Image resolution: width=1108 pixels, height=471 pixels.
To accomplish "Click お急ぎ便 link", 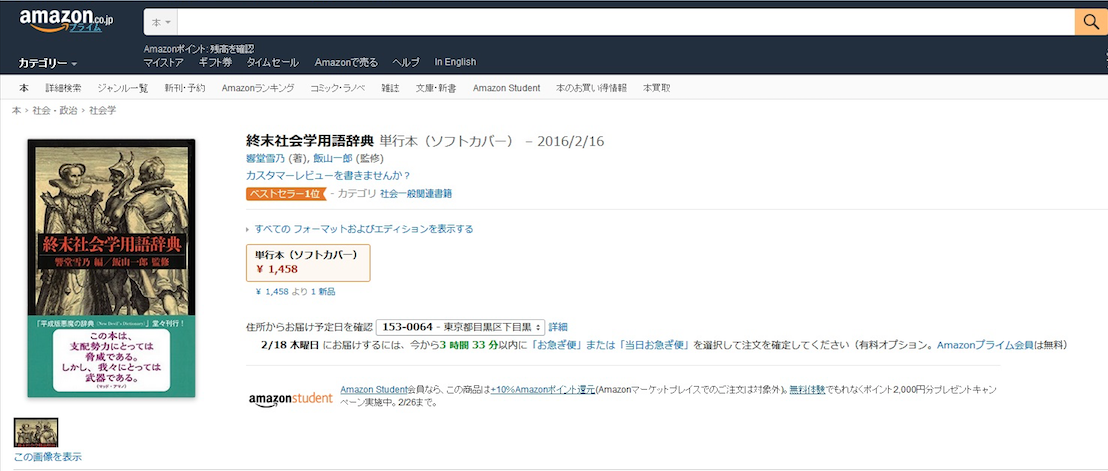I will click(555, 345).
